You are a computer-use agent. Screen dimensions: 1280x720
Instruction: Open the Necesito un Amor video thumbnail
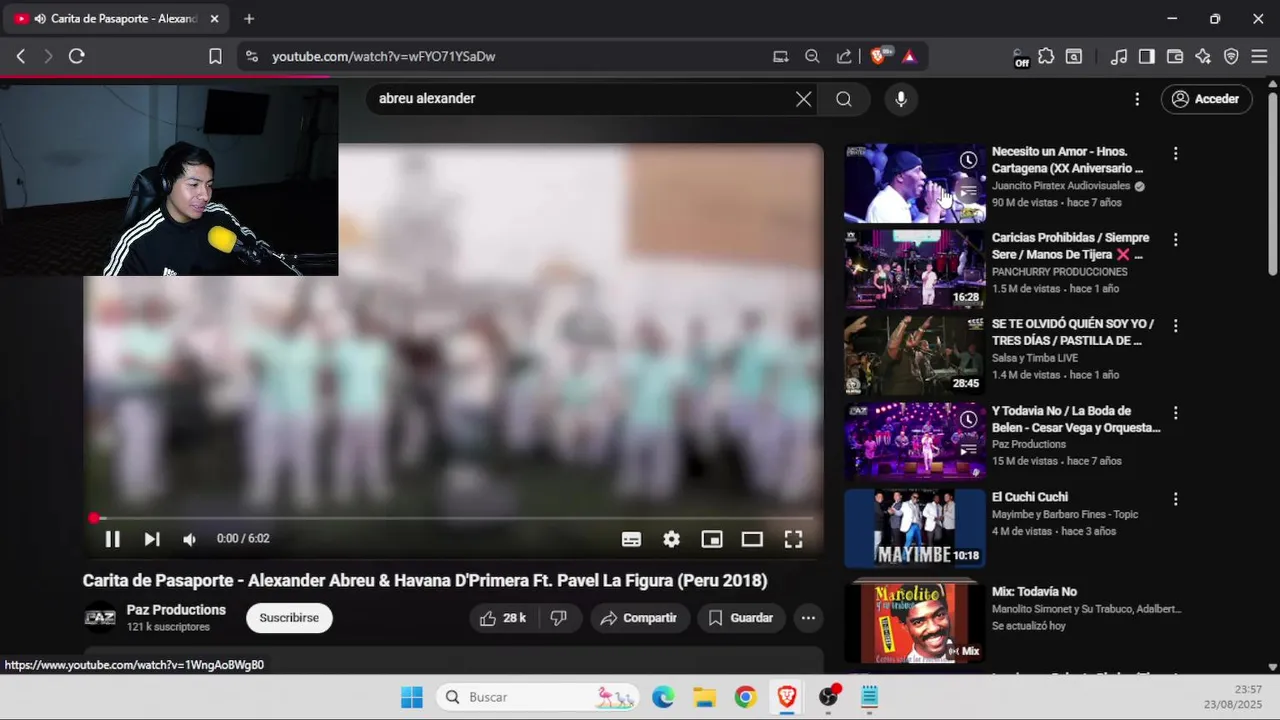(914, 183)
